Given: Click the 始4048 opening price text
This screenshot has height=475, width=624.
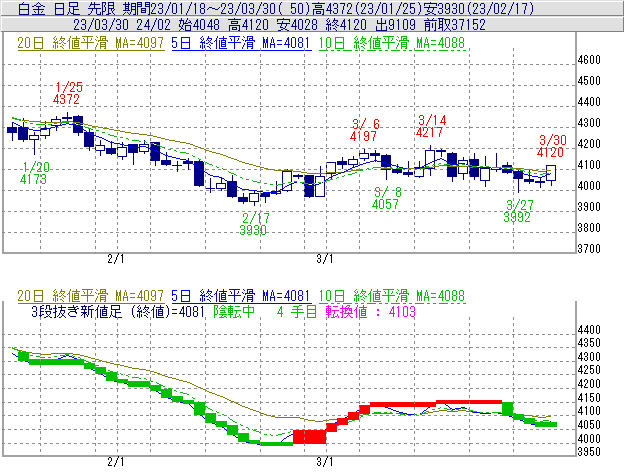Looking at the screenshot, I should [199, 25].
